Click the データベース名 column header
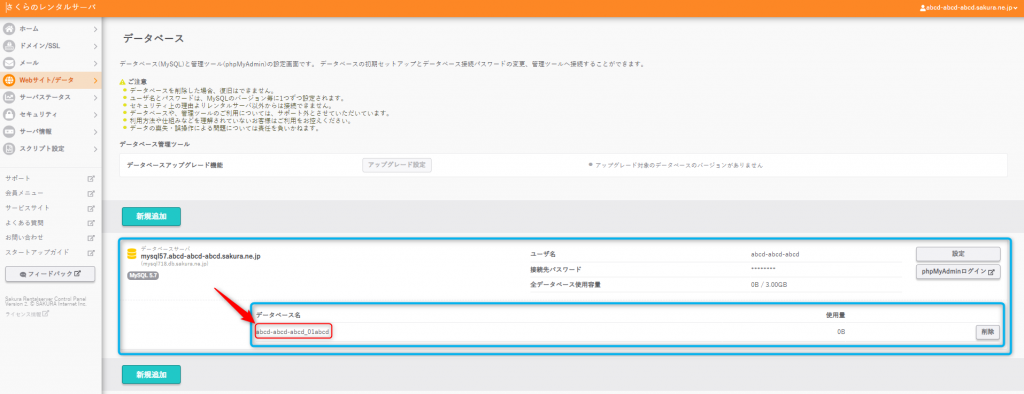Screen dimensions: 1024x394 pos(278,315)
